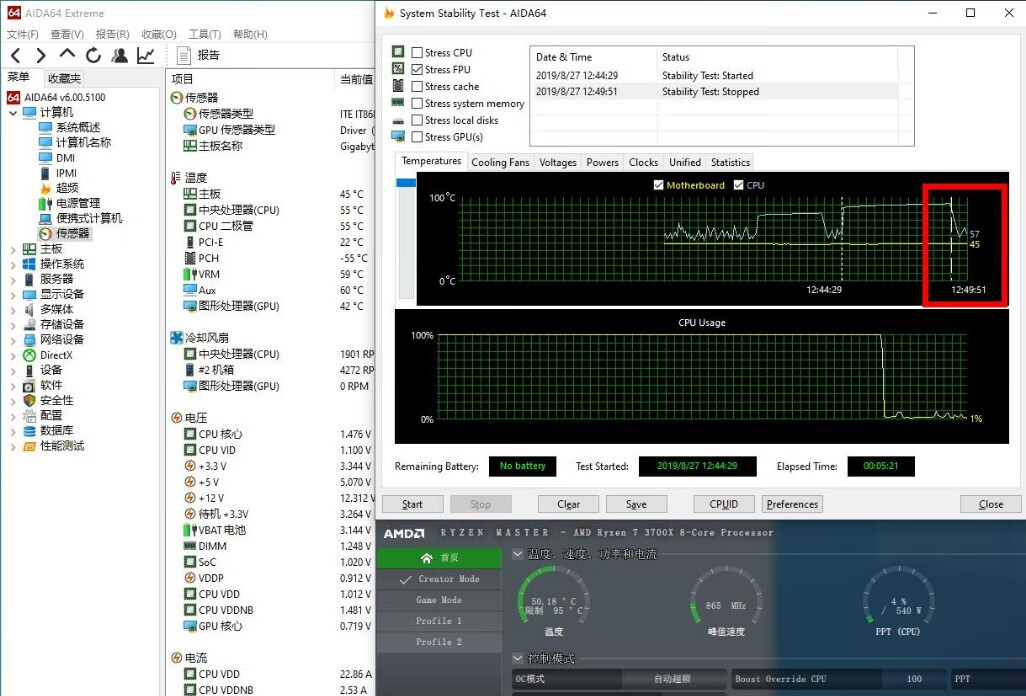Switch to the 收藏夹 tab
The width and height of the screenshot is (1026, 696).
click(64, 78)
